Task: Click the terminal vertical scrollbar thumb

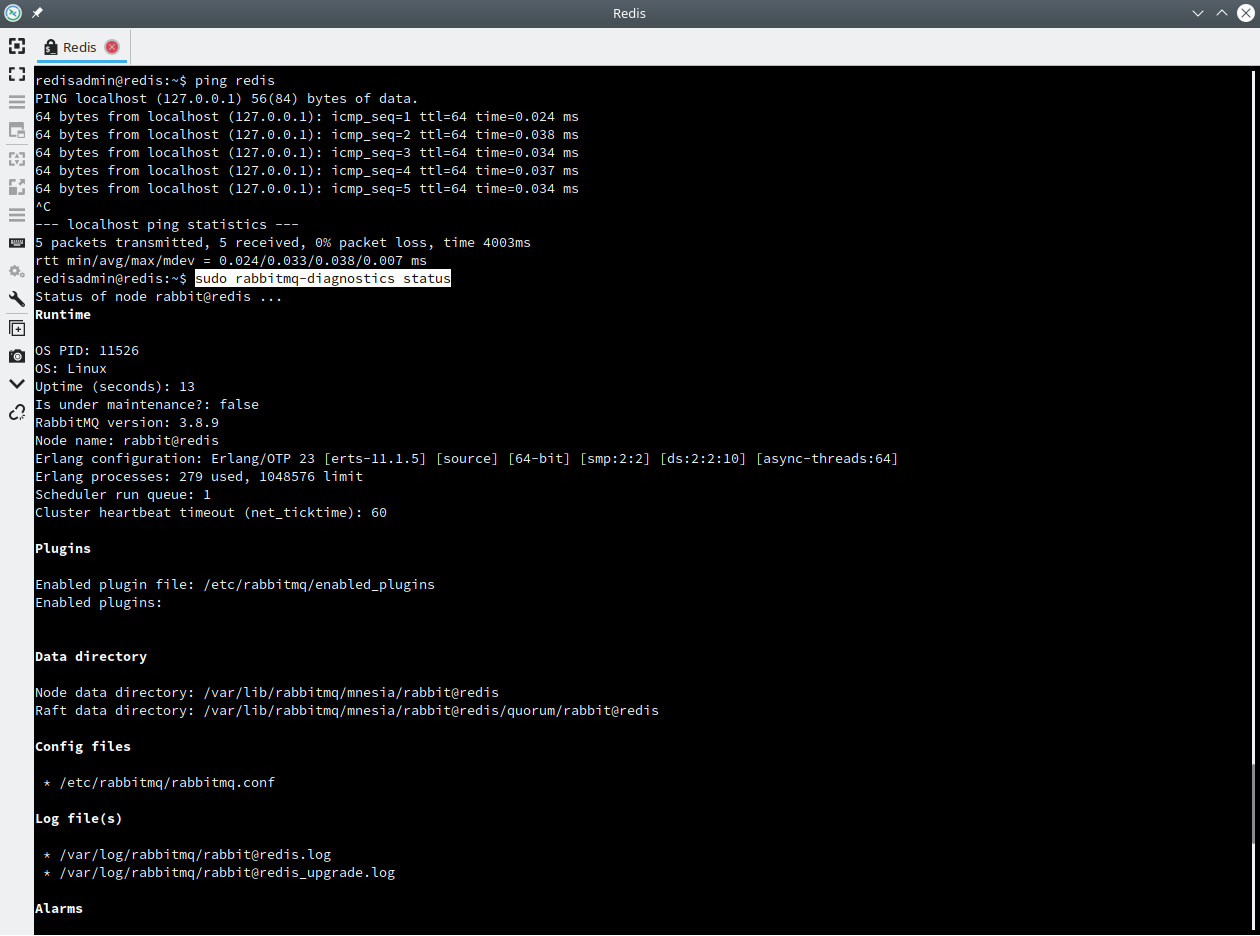Action: tap(1254, 803)
